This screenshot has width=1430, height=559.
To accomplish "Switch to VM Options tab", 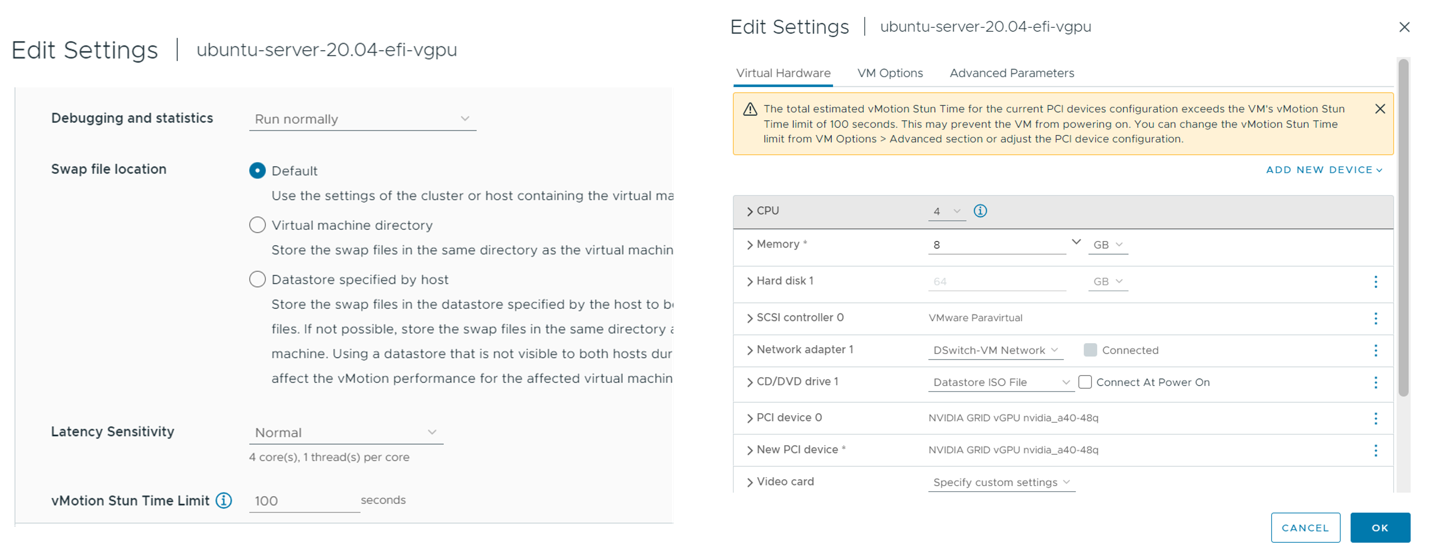I will click(x=890, y=73).
